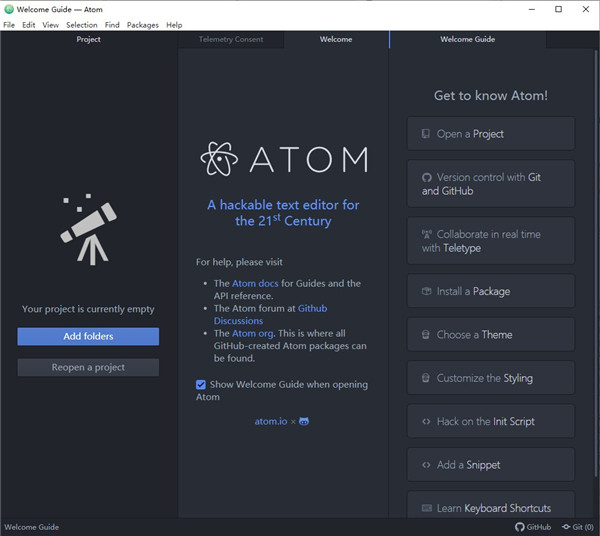Image resolution: width=600 pixels, height=536 pixels.
Task: Expand Version control with Git and GitHub
Action: pos(491,184)
